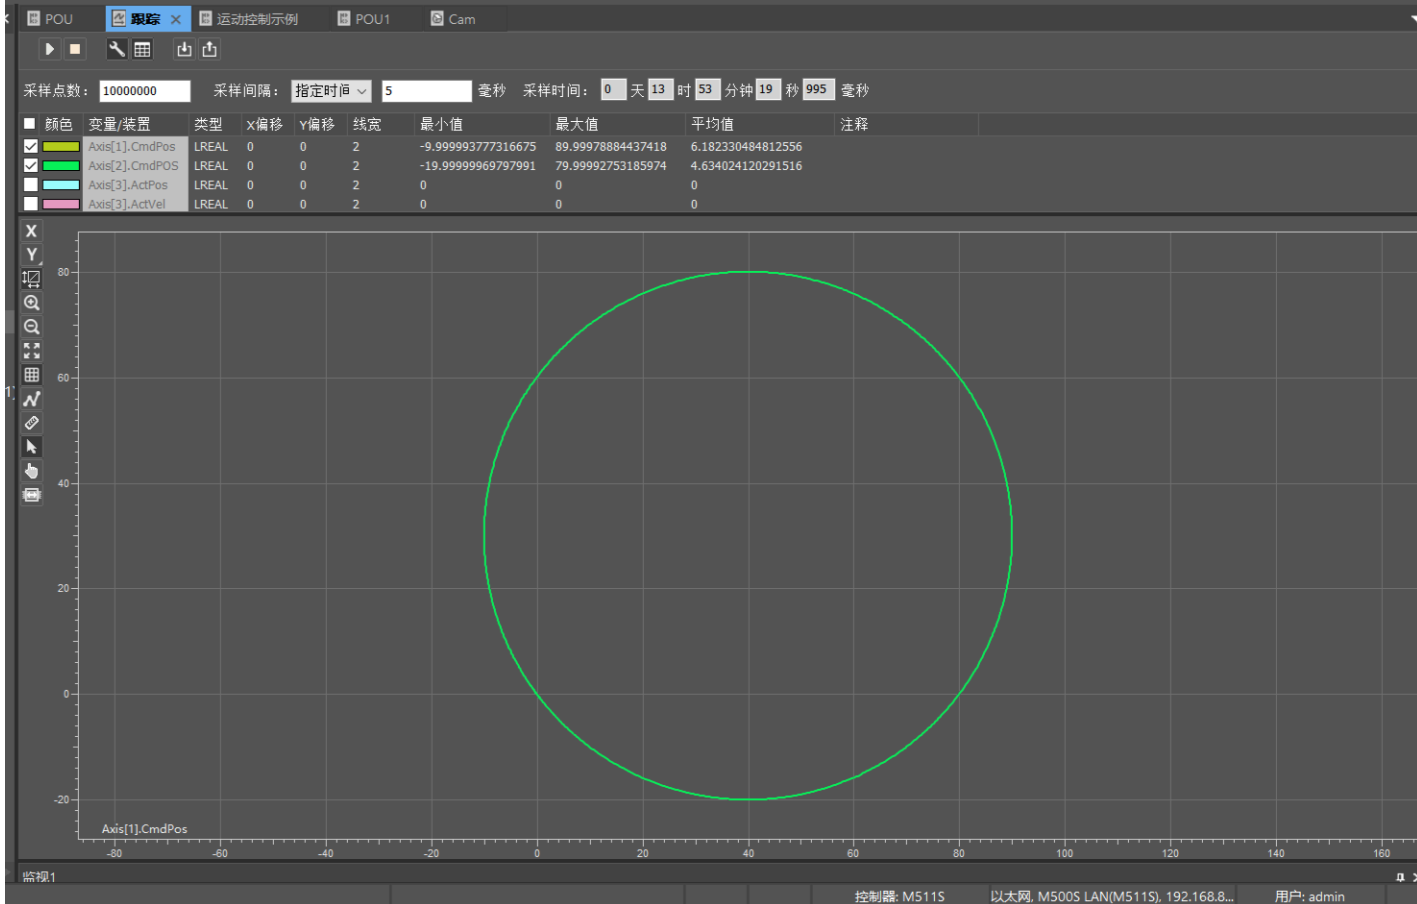Switch to the POU tab

tap(51, 19)
